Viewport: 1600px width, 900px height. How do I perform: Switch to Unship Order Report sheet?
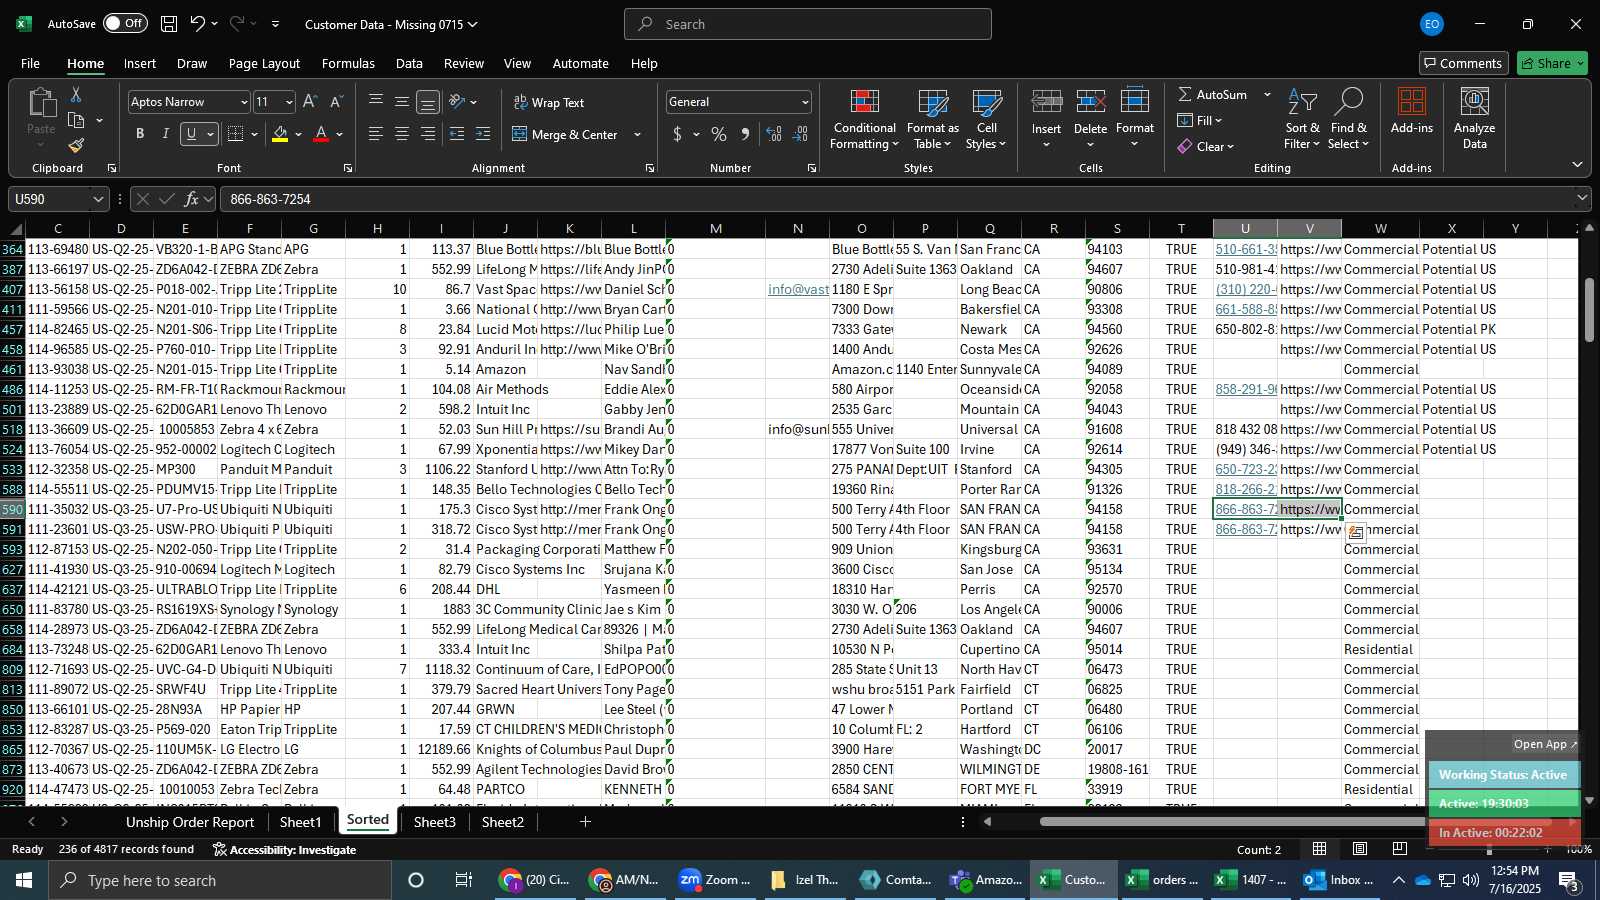tap(190, 822)
